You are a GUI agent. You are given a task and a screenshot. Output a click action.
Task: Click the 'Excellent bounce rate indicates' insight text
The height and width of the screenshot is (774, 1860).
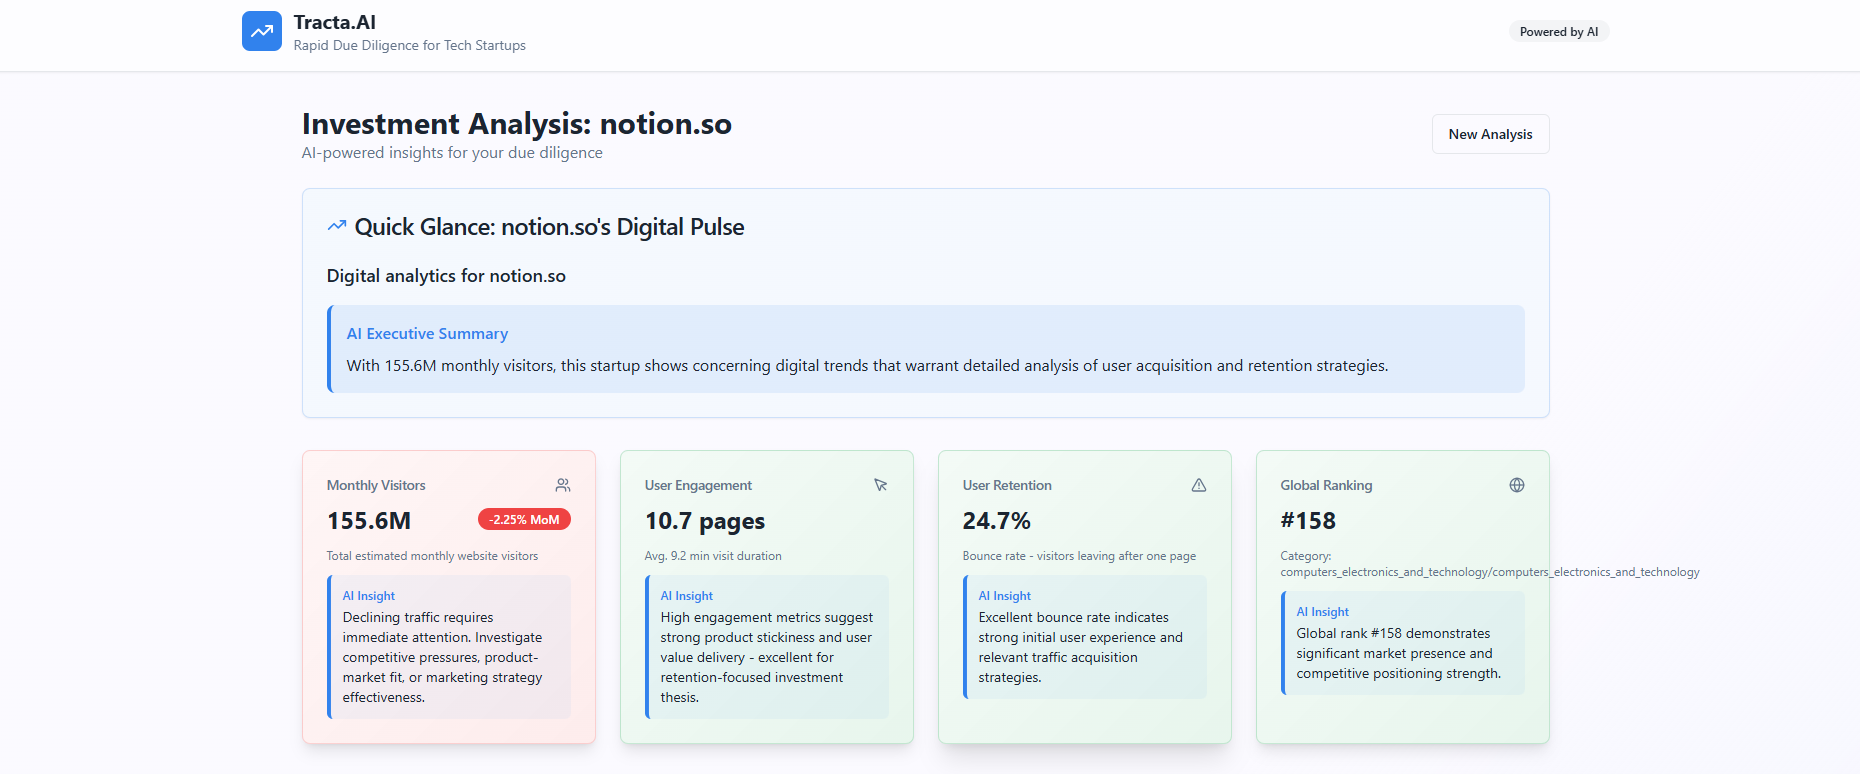(x=1081, y=647)
